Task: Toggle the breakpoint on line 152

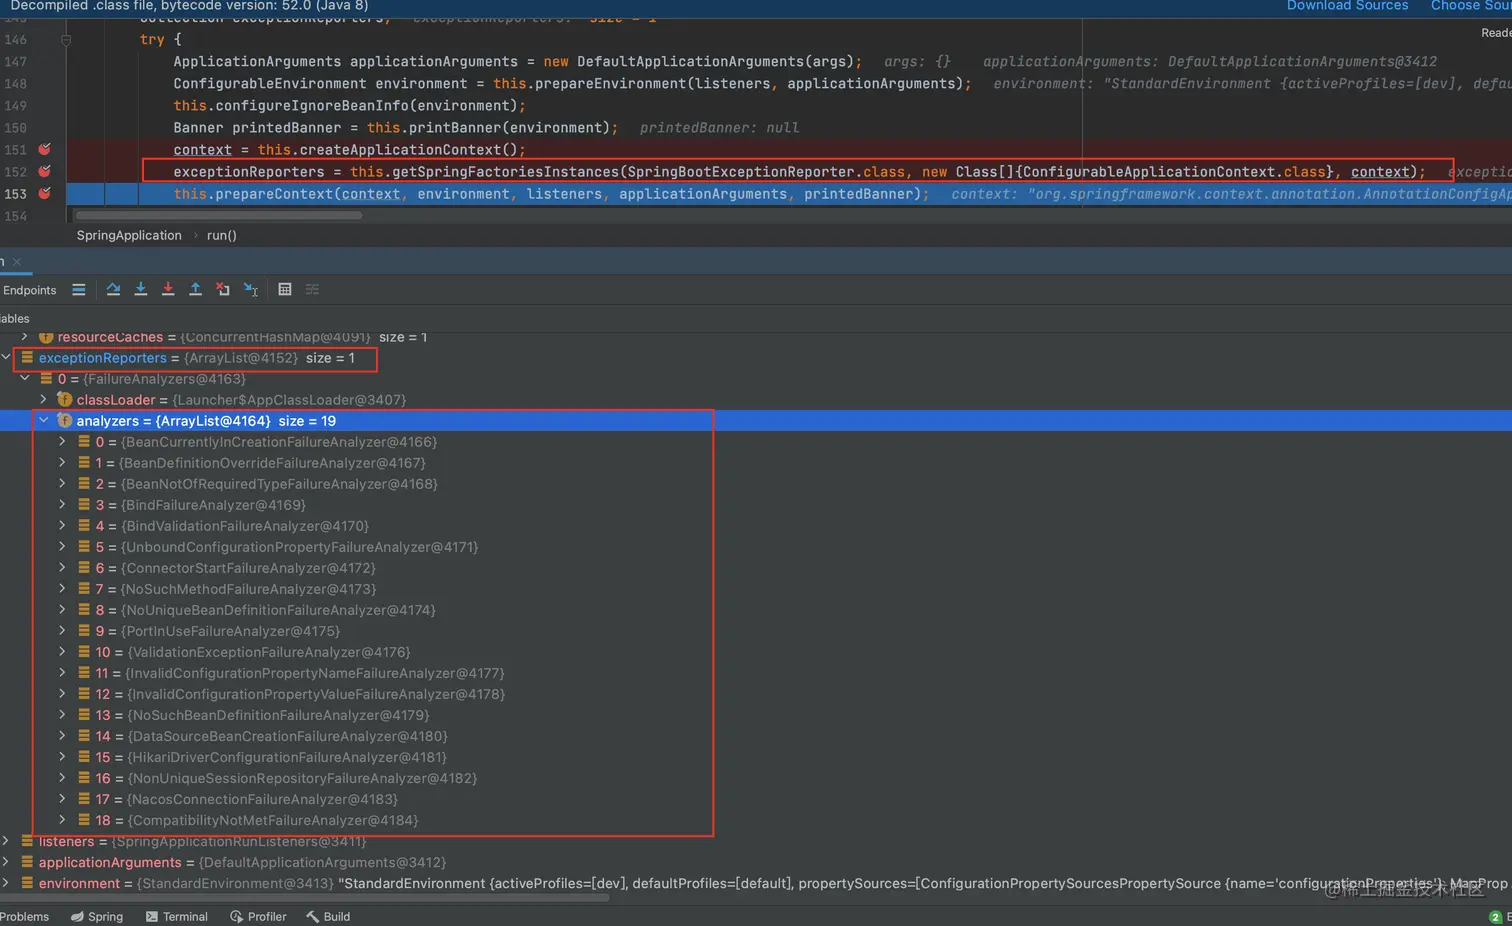Action: pos(44,171)
